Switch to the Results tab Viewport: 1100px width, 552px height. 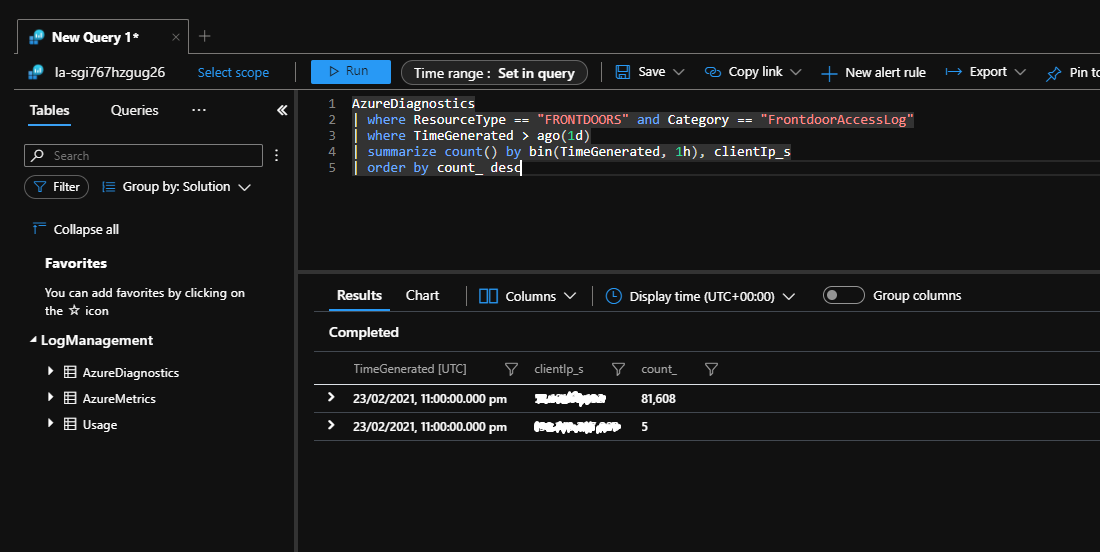pos(359,295)
